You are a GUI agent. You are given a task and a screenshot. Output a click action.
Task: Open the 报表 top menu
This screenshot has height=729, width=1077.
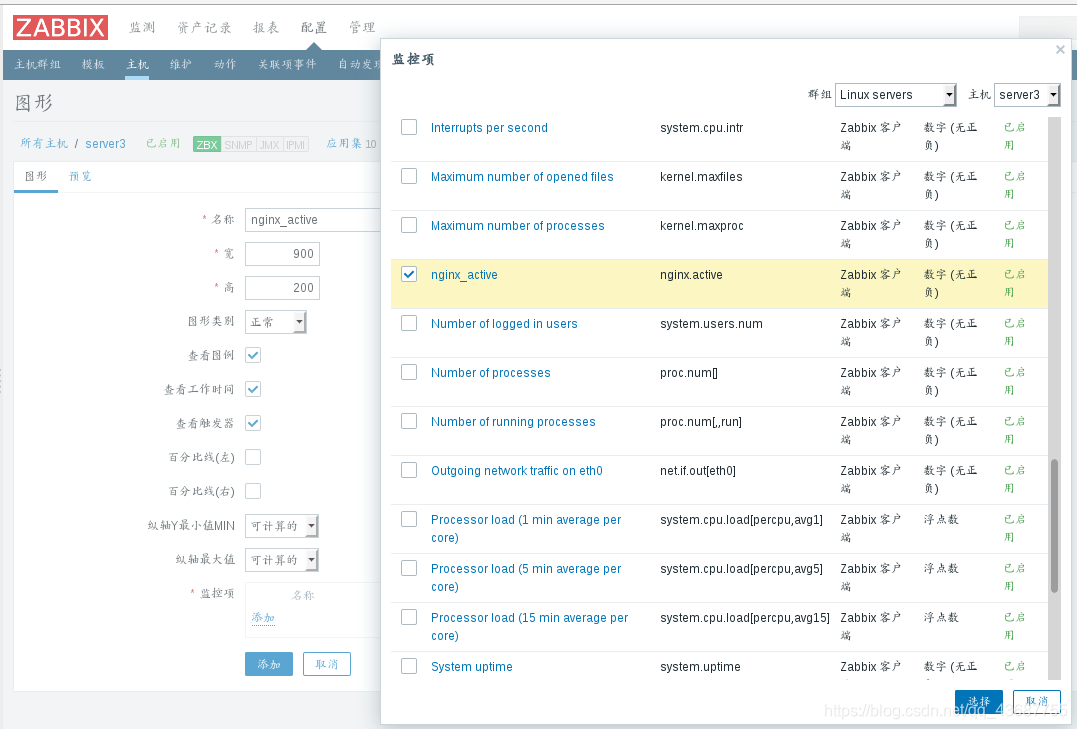(266, 27)
